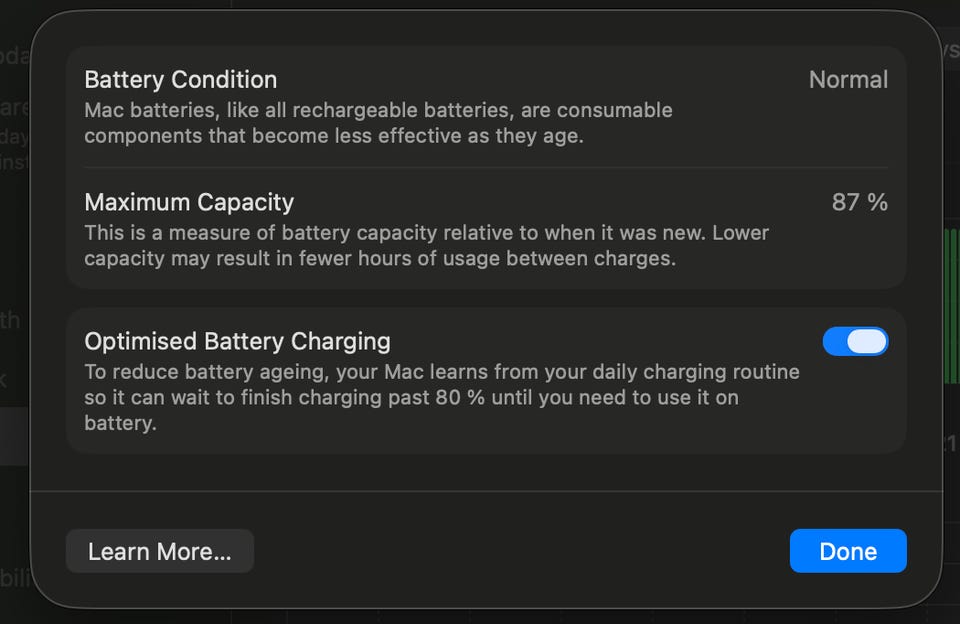Click the highlighted sidebar row behind the dialog
Viewport: 960px width, 624px height.
click(14, 436)
